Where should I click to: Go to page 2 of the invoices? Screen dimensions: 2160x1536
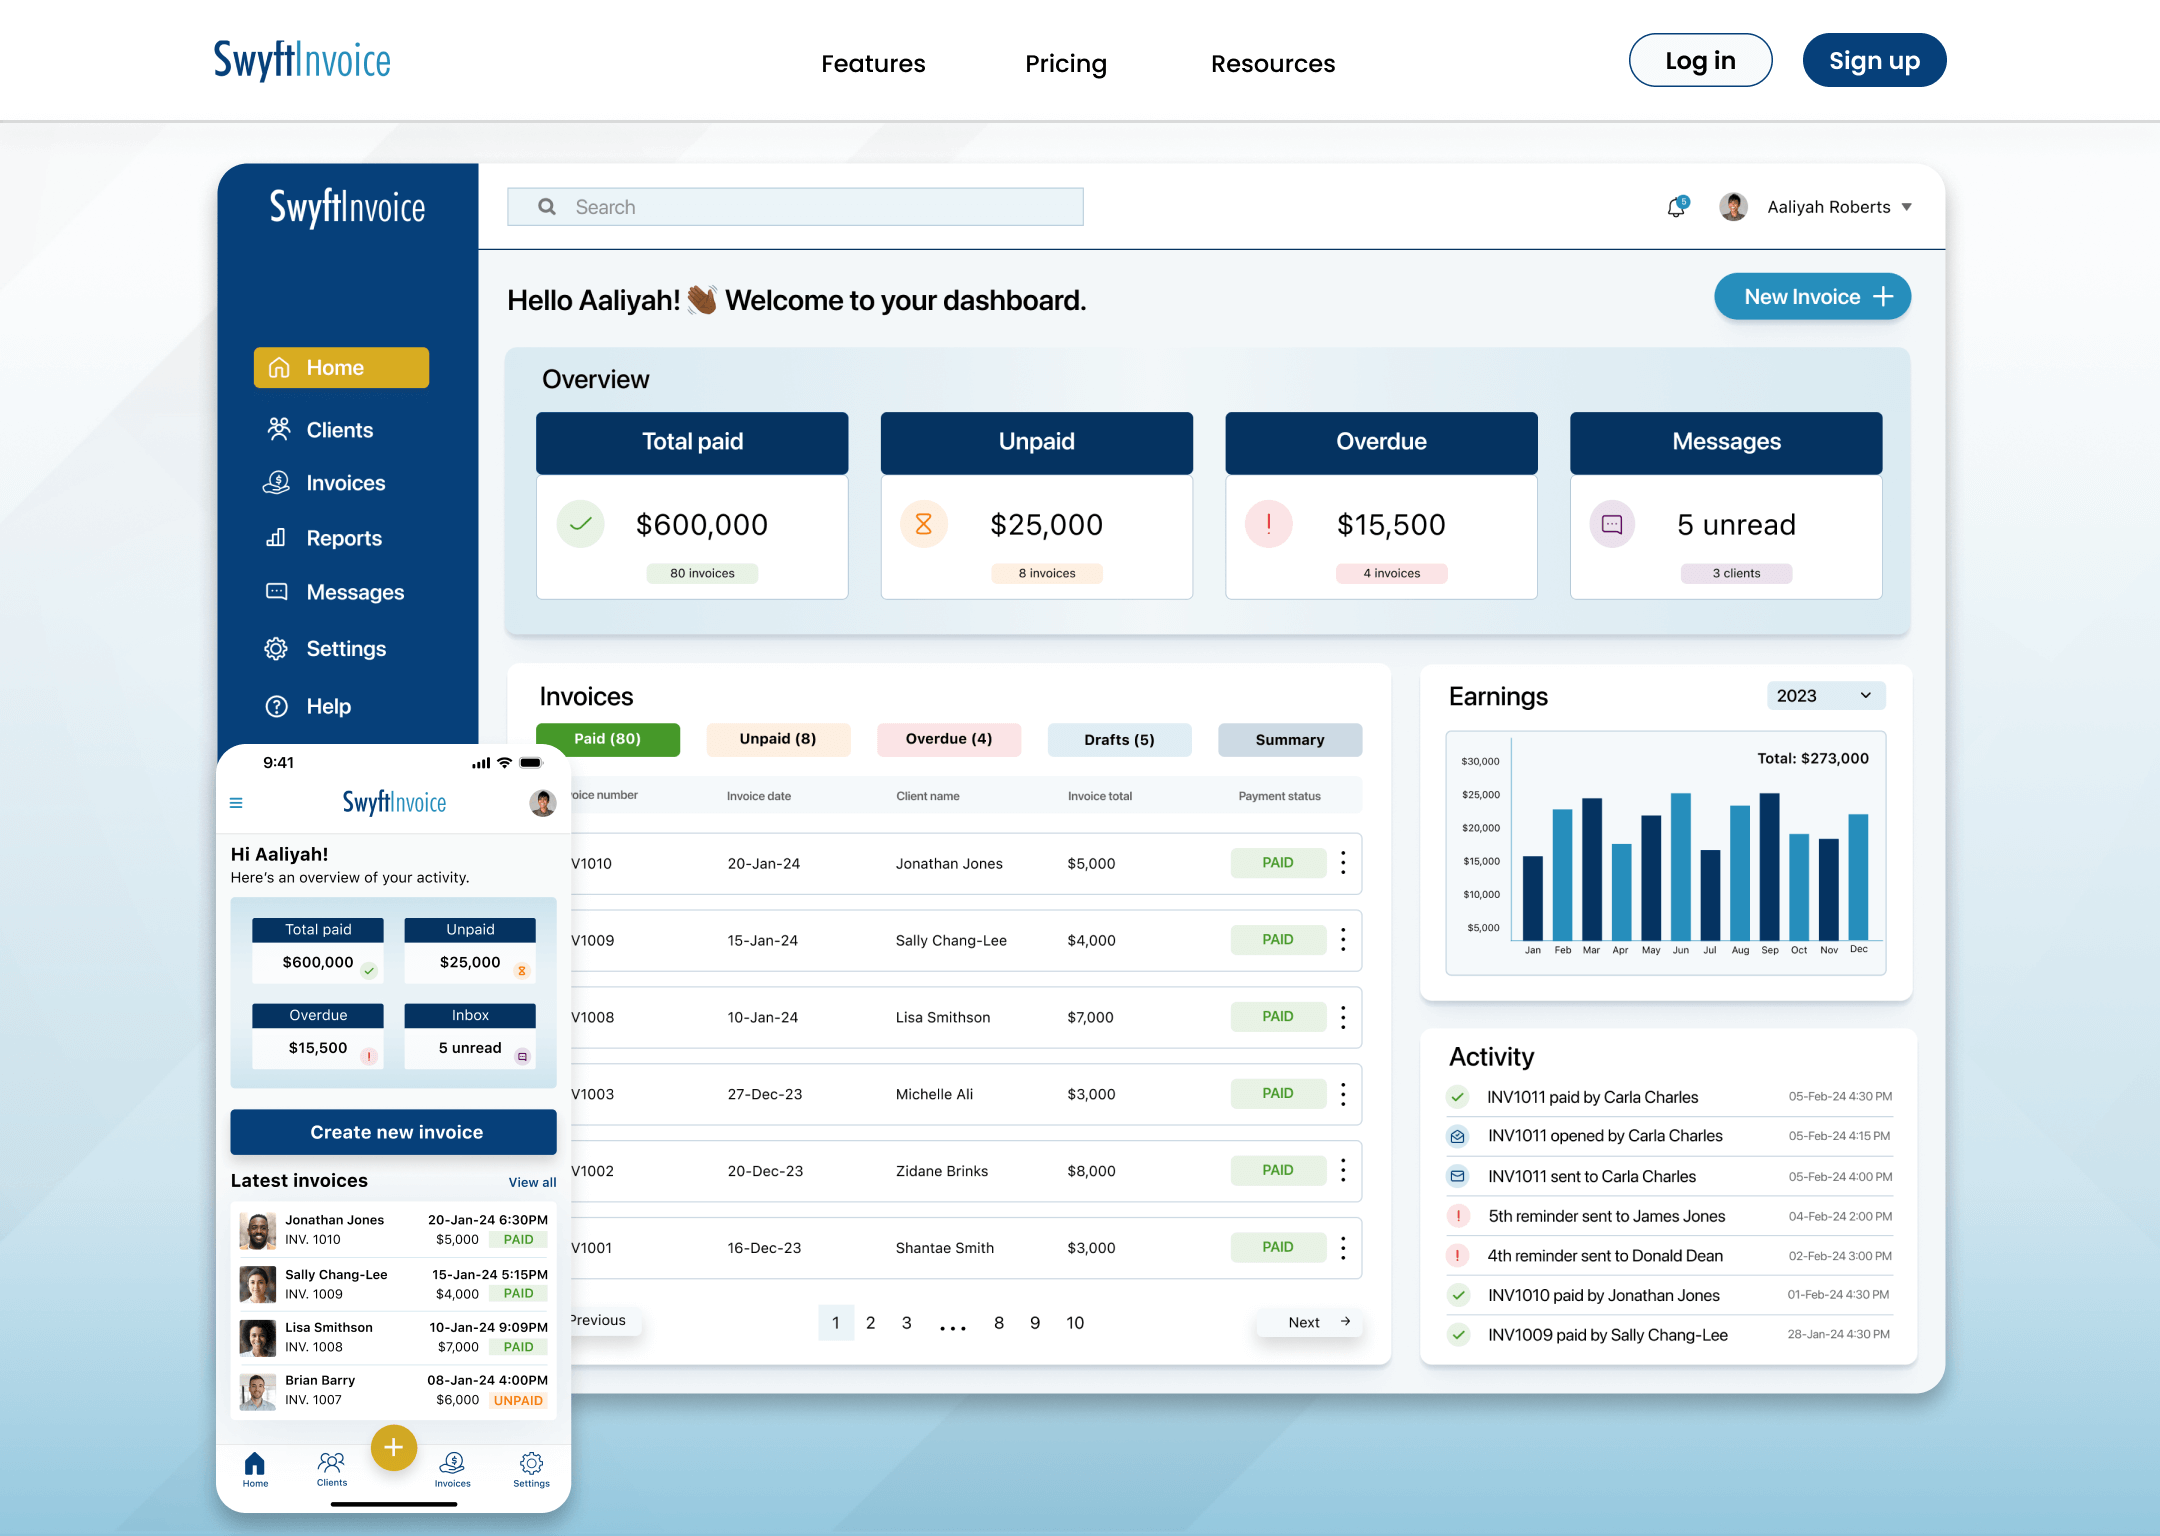point(871,1323)
